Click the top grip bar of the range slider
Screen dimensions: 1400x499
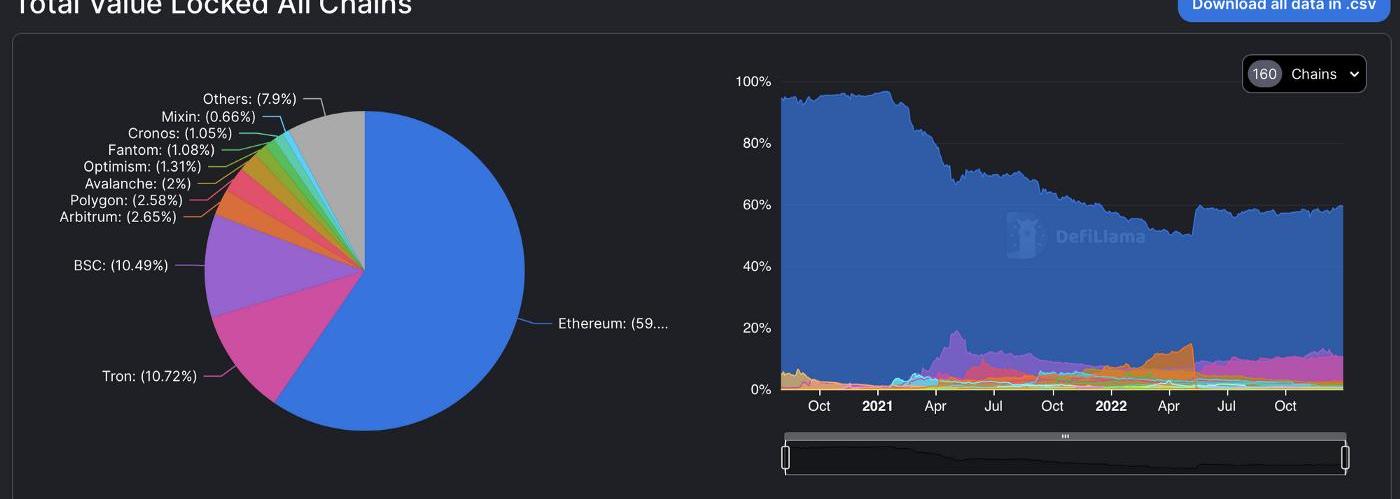1065,436
